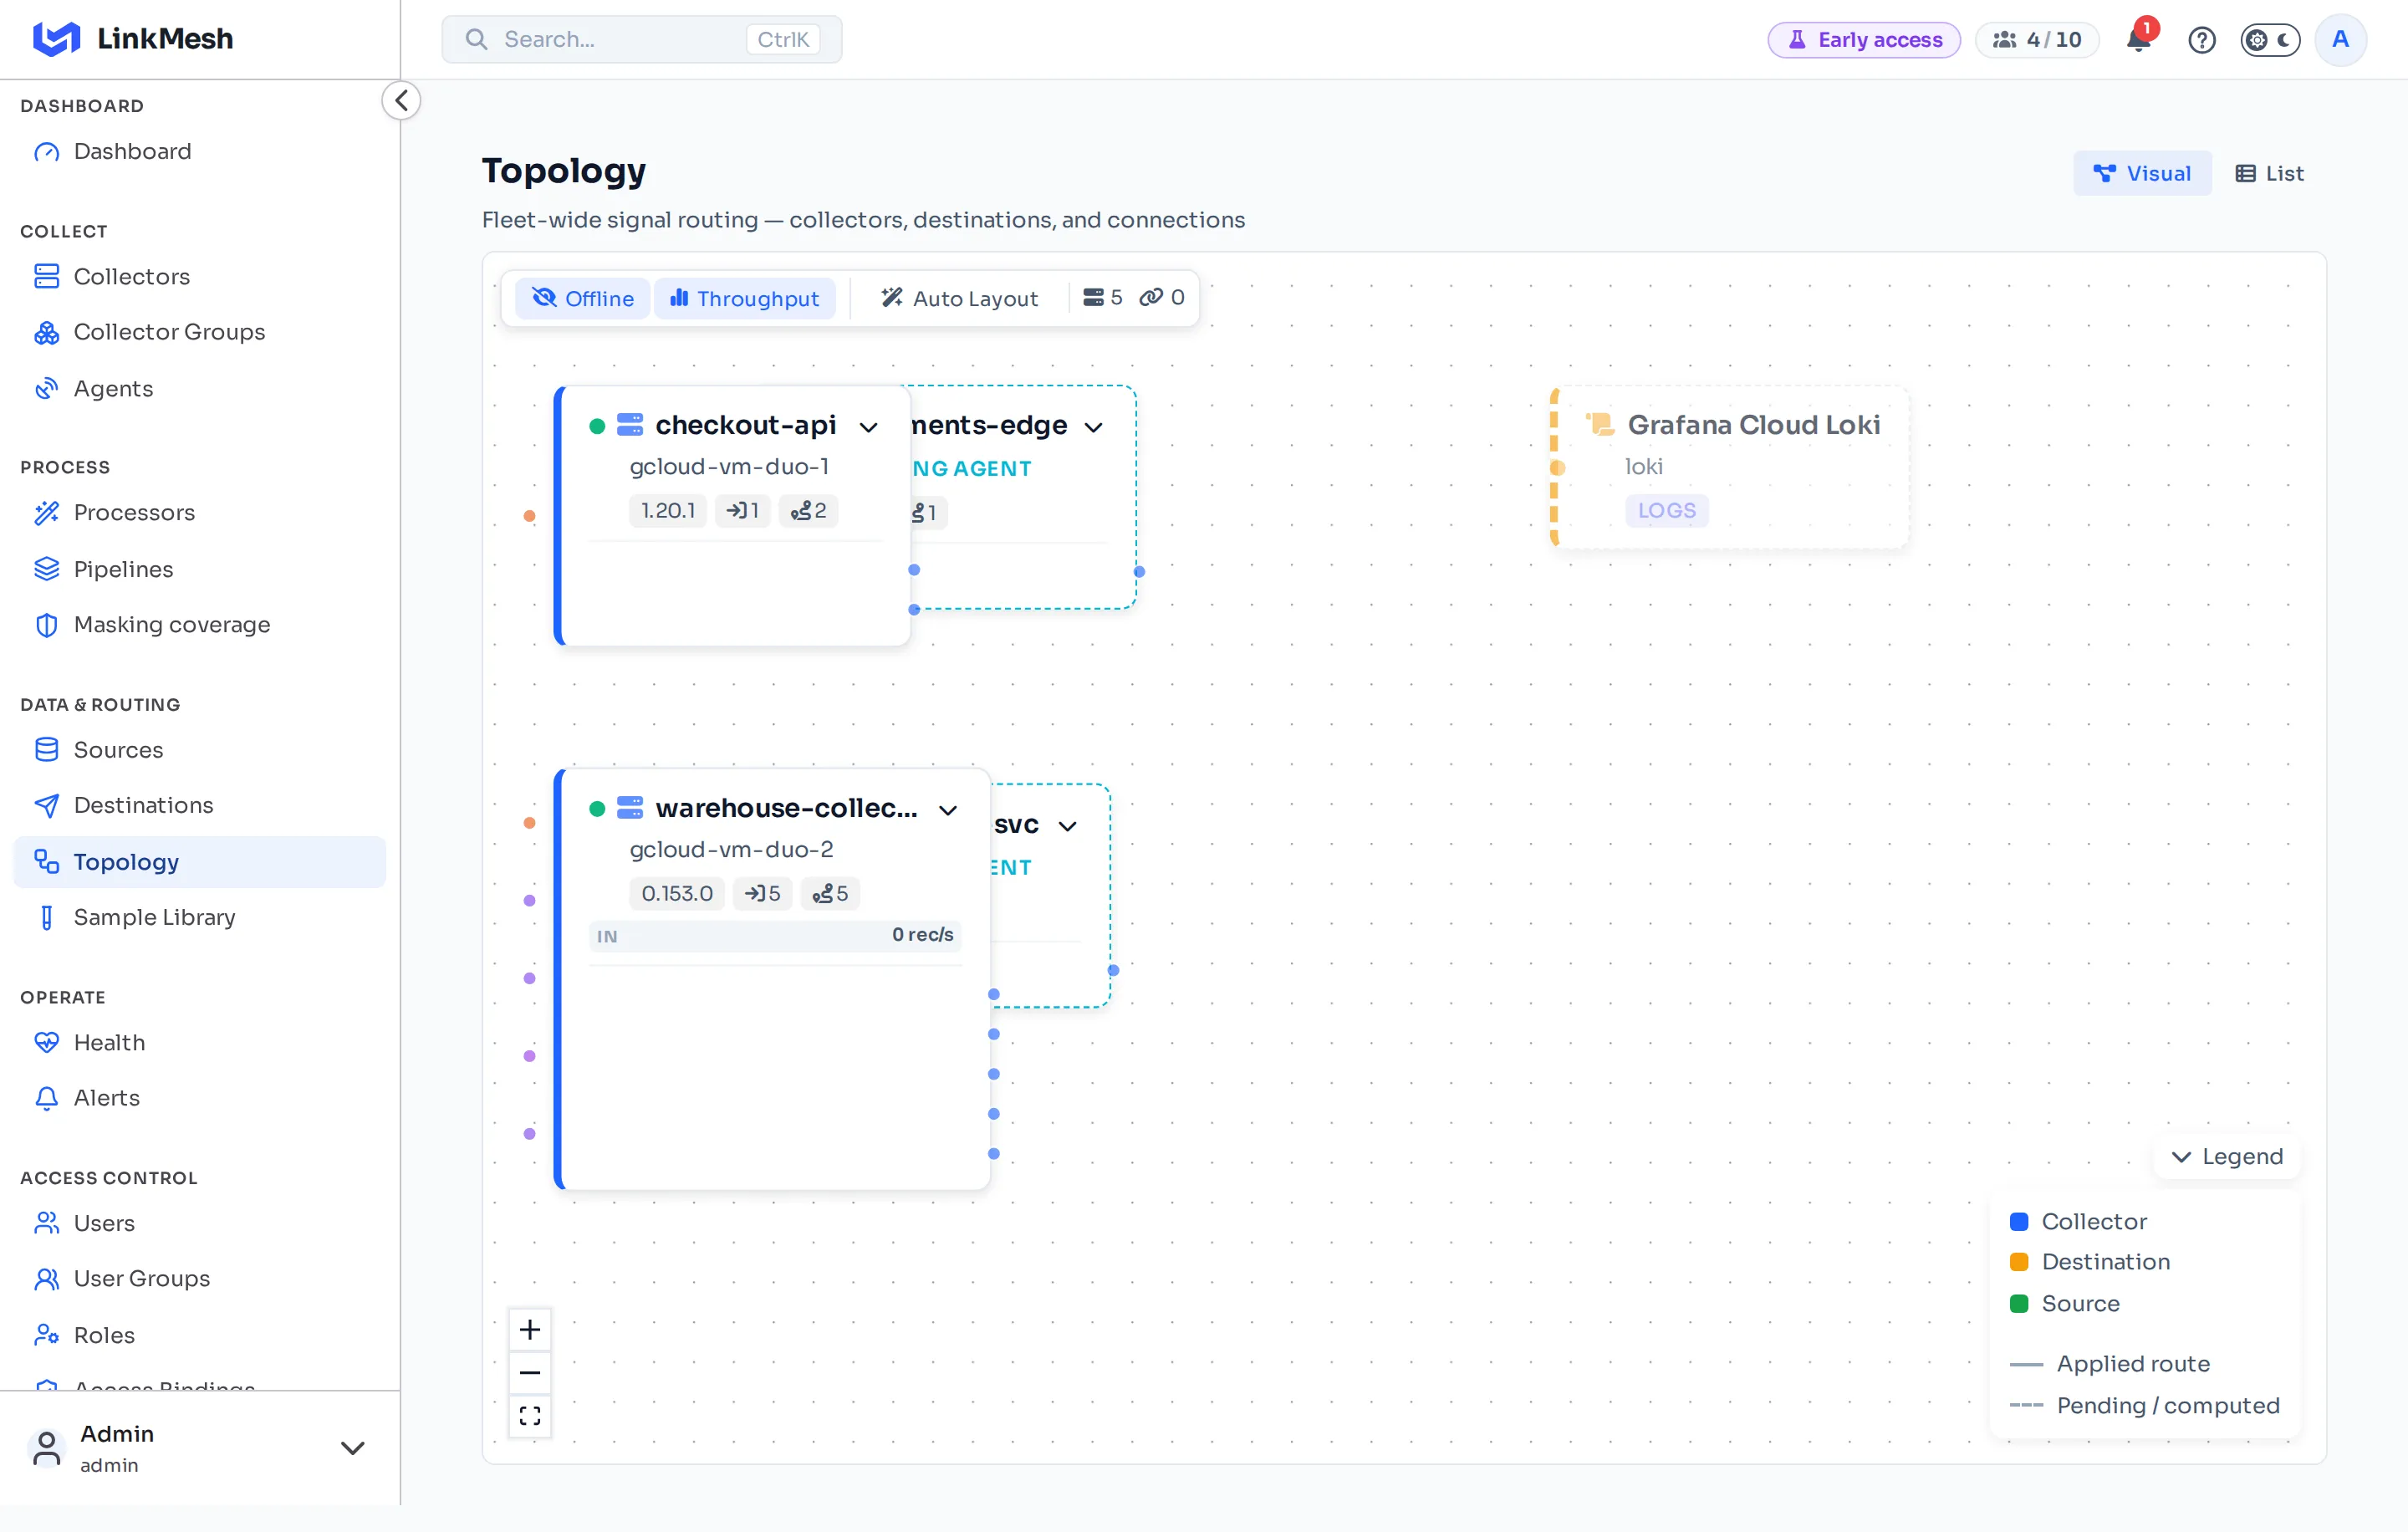Open the user avatar A
The image size is (2408, 1532).
point(2340,40)
